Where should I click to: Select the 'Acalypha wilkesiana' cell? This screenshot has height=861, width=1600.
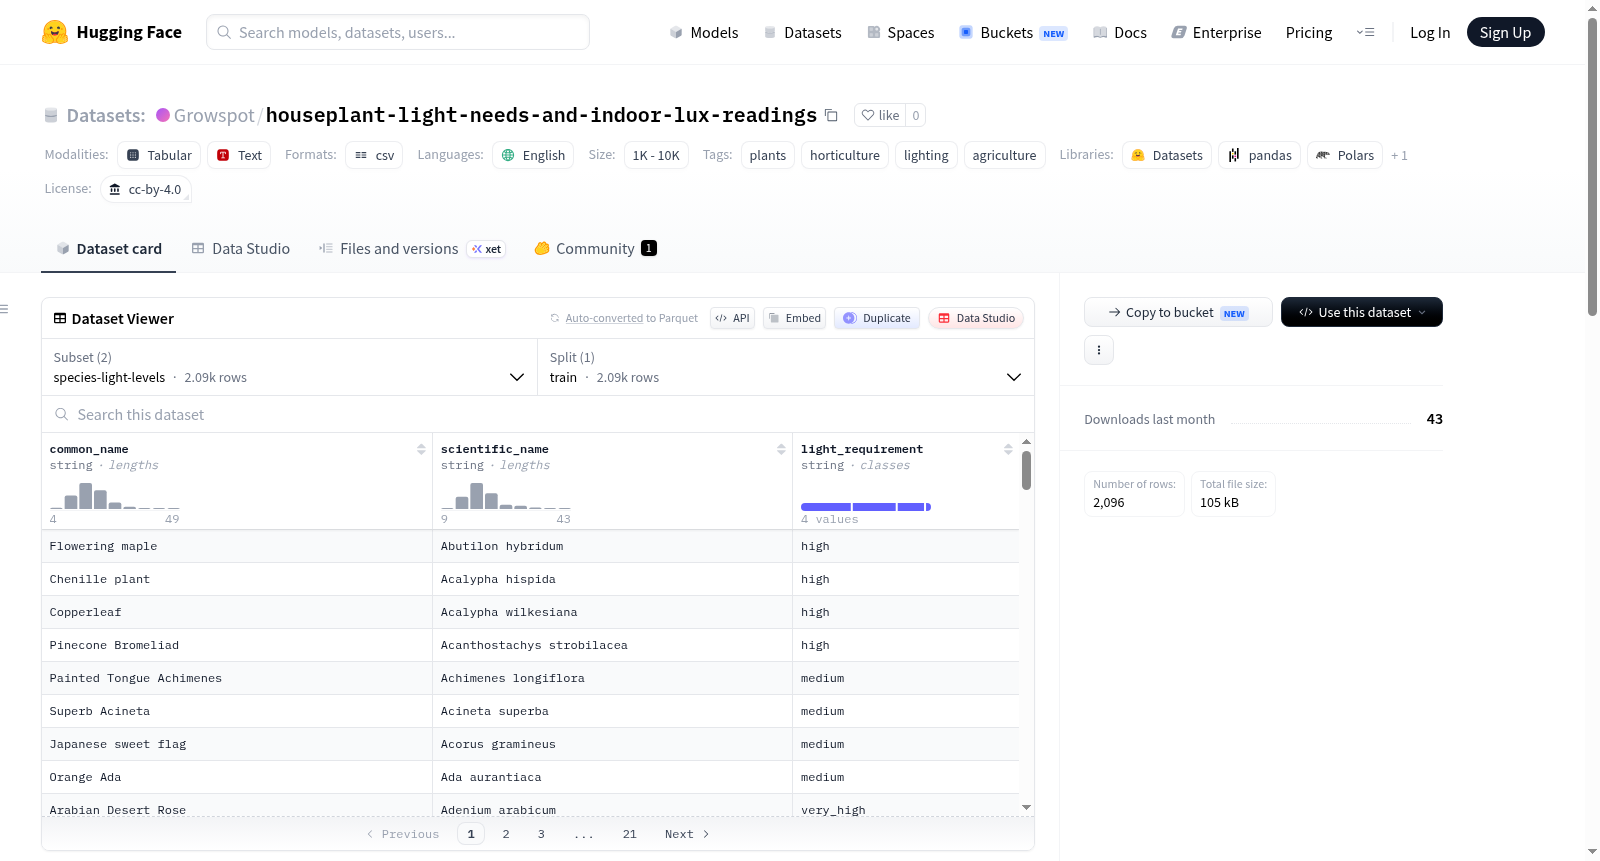tap(612, 612)
